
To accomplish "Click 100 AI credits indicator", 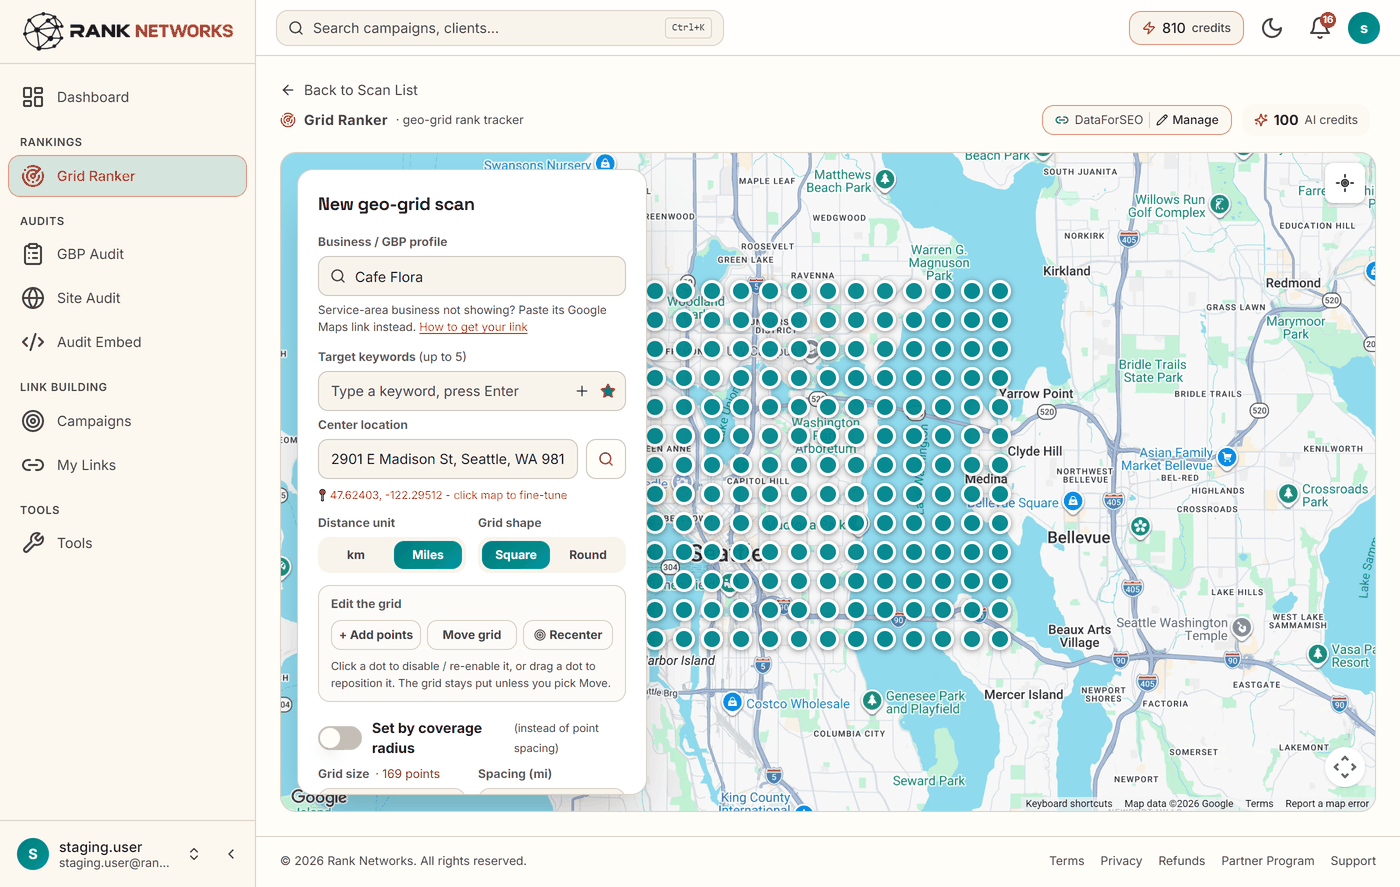I will [1306, 120].
